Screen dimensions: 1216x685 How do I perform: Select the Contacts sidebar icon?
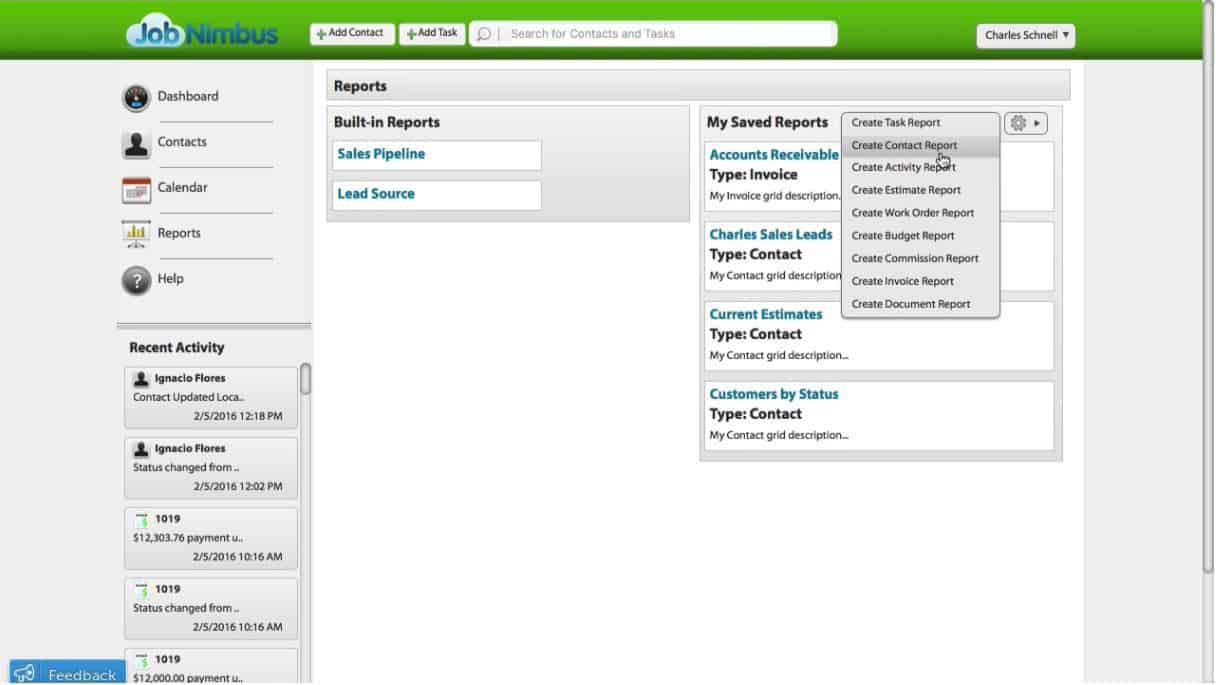point(137,143)
